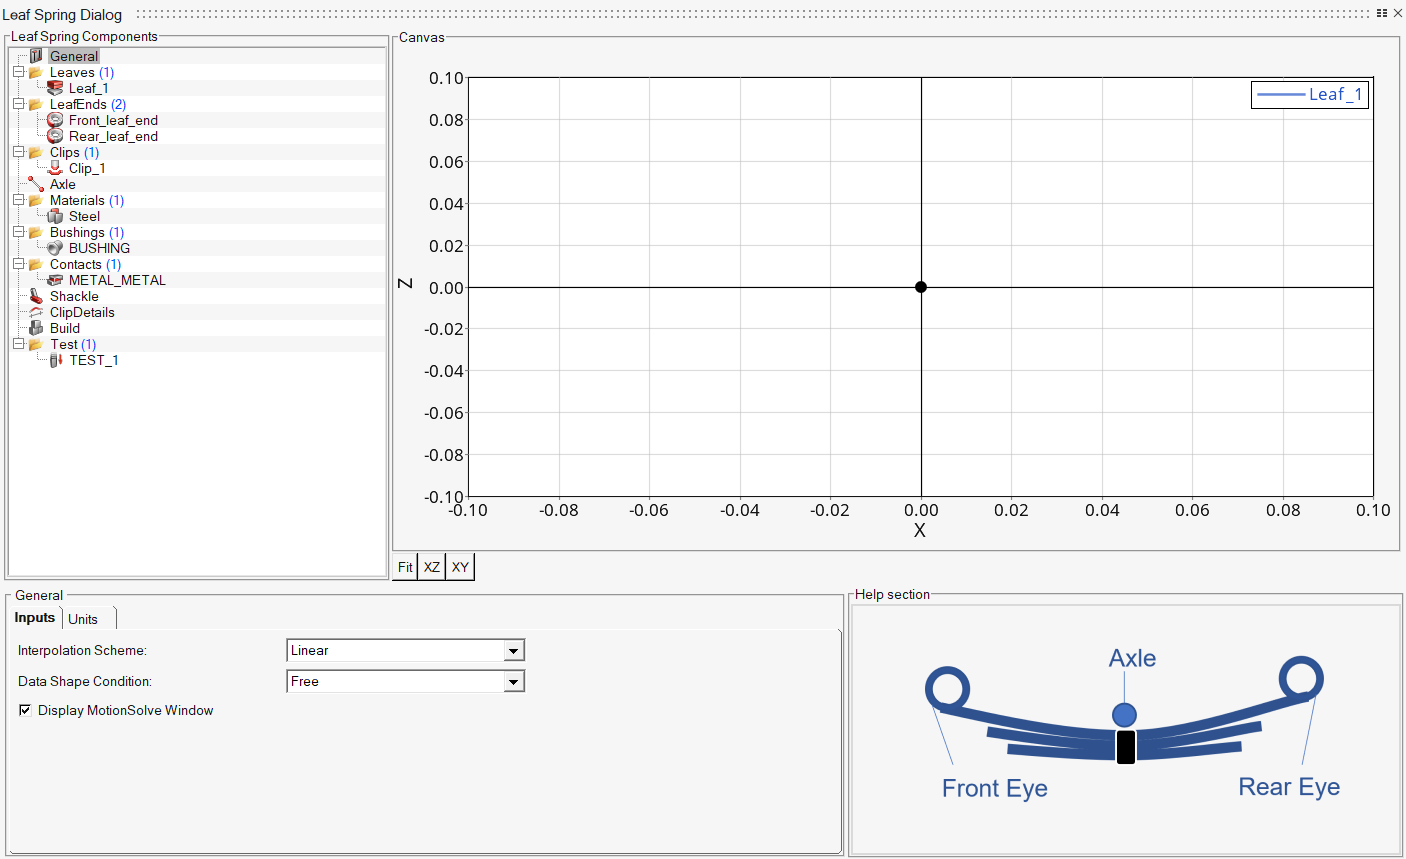The height and width of the screenshot is (859, 1406).
Task: Click the Front_leaf_end eye icon
Action: pos(55,120)
